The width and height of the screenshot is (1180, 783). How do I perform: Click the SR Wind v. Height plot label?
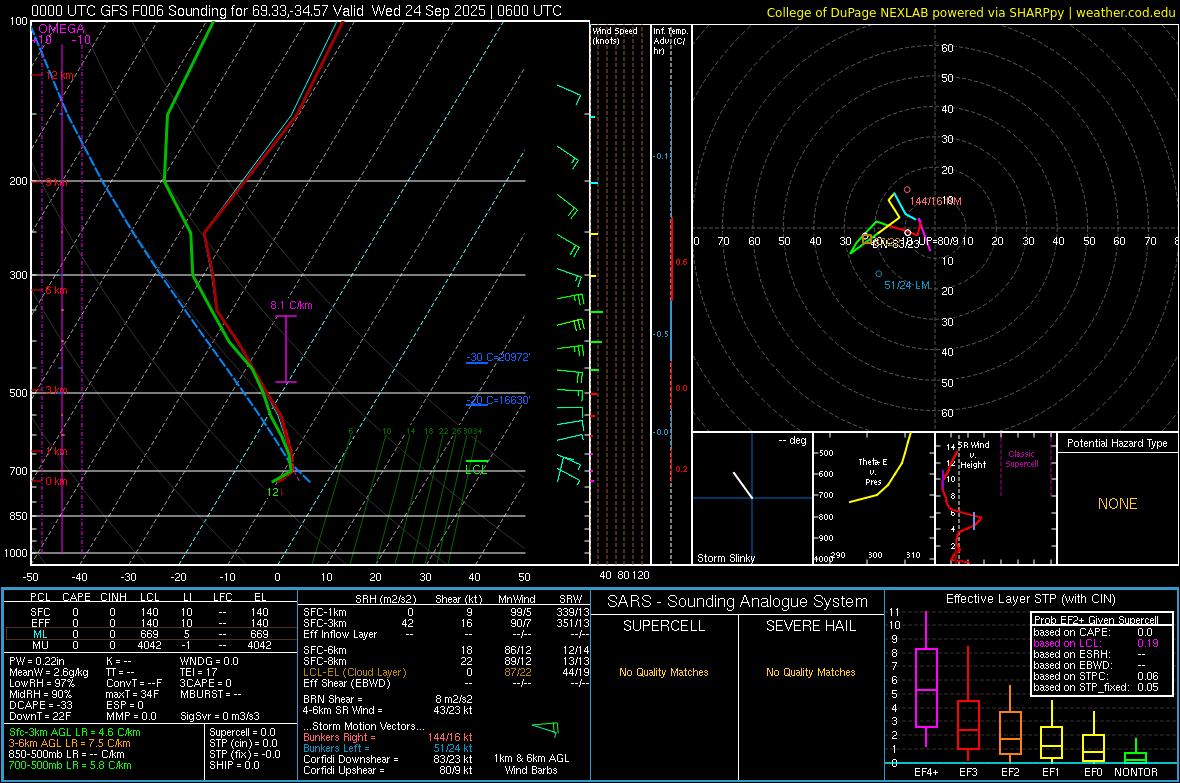coord(973,455)
